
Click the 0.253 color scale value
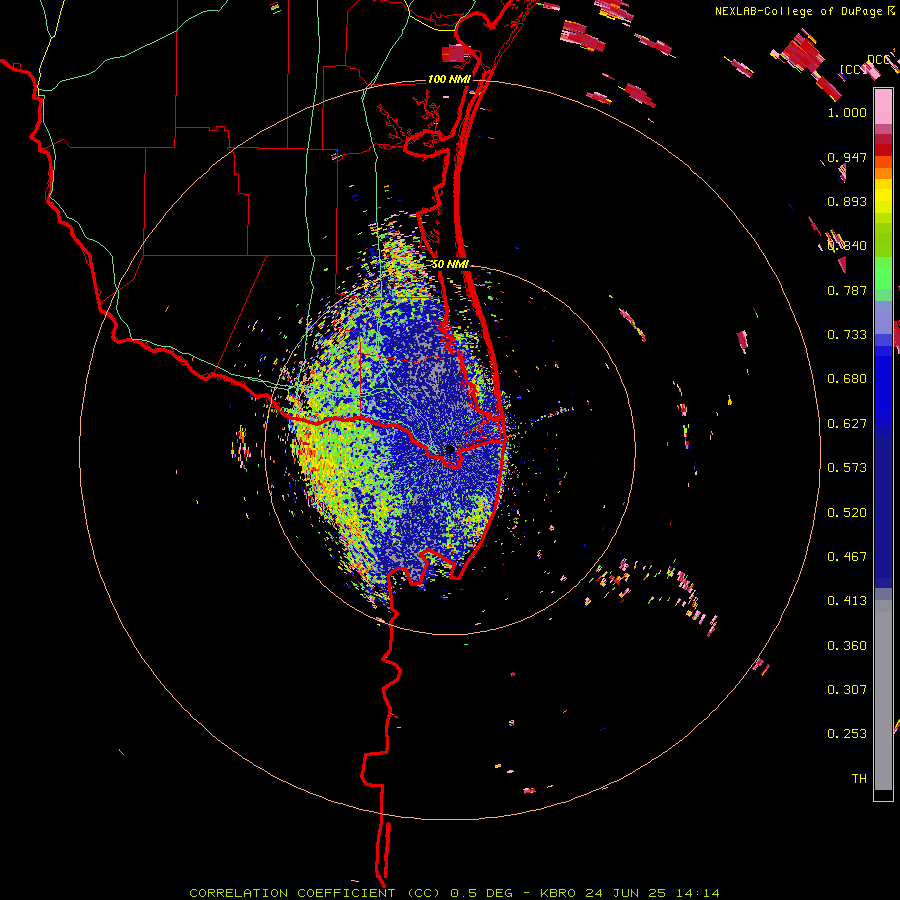pos(847,734)
